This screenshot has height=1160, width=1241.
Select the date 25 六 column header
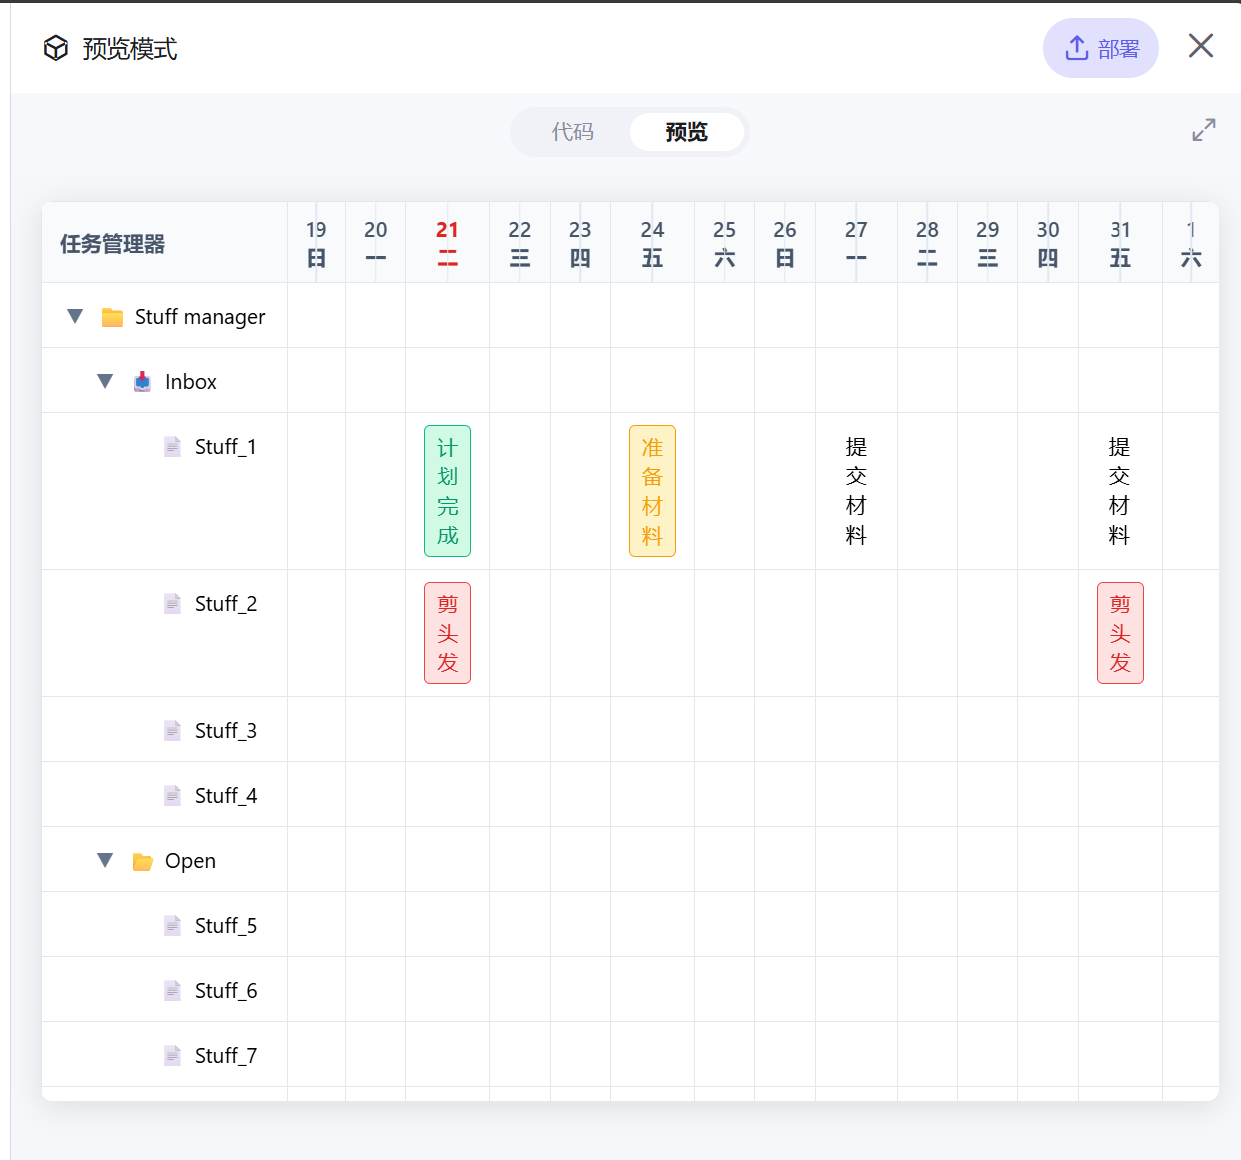point(725,243)
